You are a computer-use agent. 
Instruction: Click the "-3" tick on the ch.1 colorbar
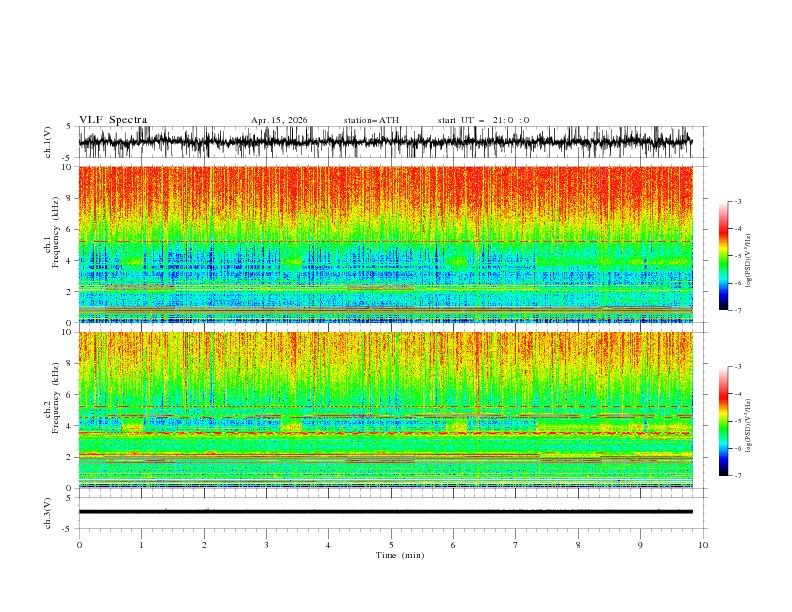[737, 201]
